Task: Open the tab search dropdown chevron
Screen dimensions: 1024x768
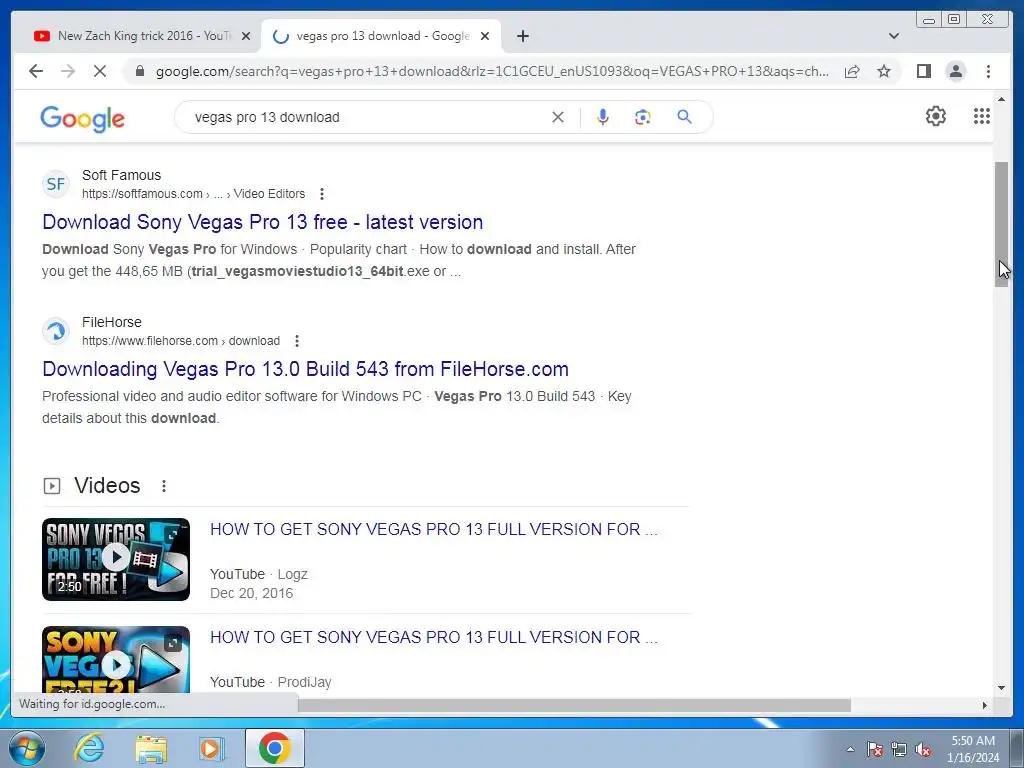Action: click(894, 36)
